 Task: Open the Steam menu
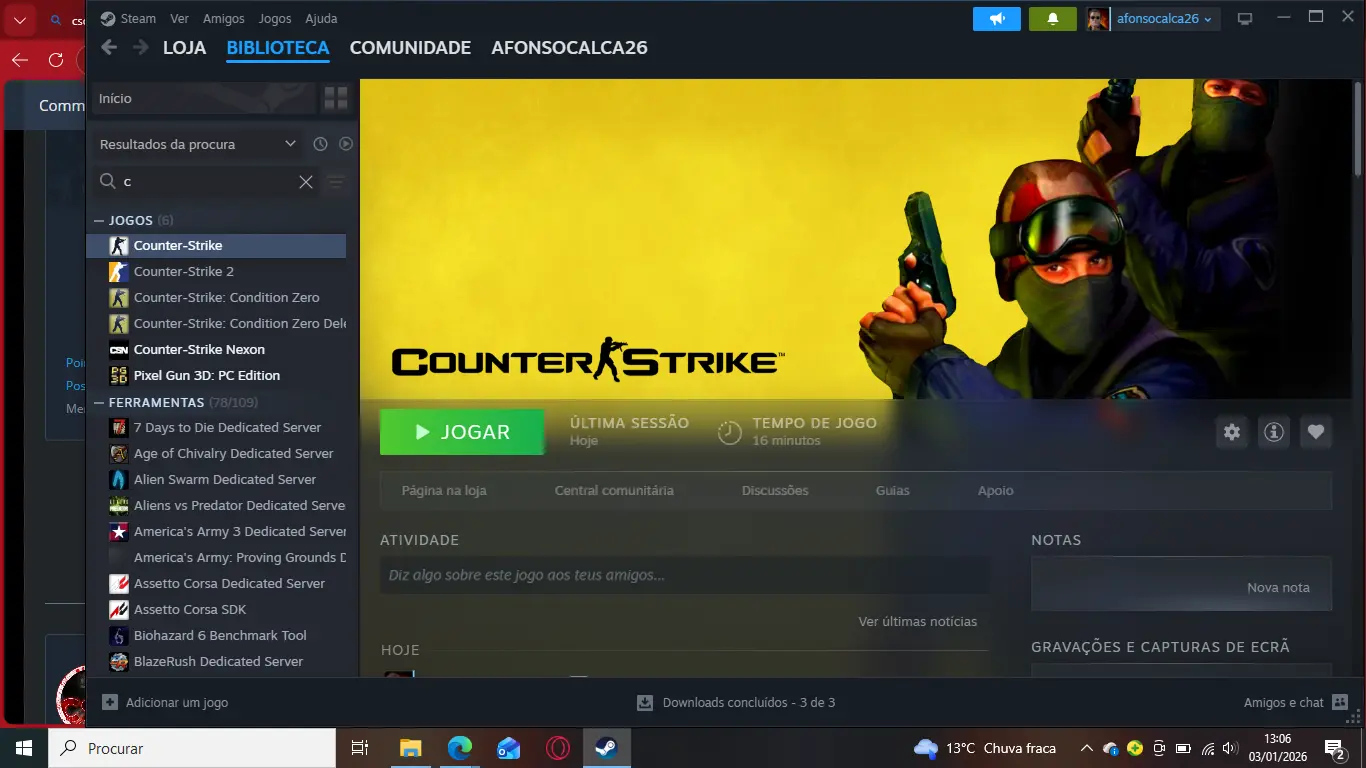point(128,19)
